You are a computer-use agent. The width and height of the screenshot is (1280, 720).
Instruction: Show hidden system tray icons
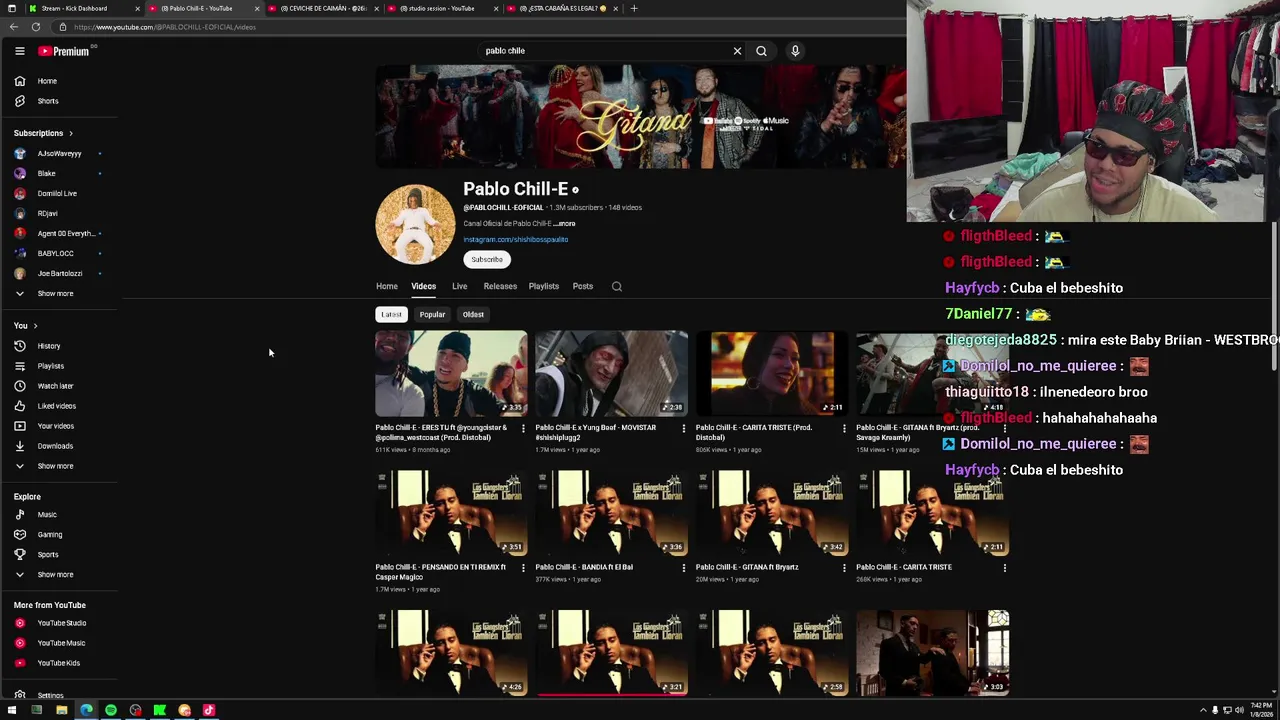(x=1203, y=711)
